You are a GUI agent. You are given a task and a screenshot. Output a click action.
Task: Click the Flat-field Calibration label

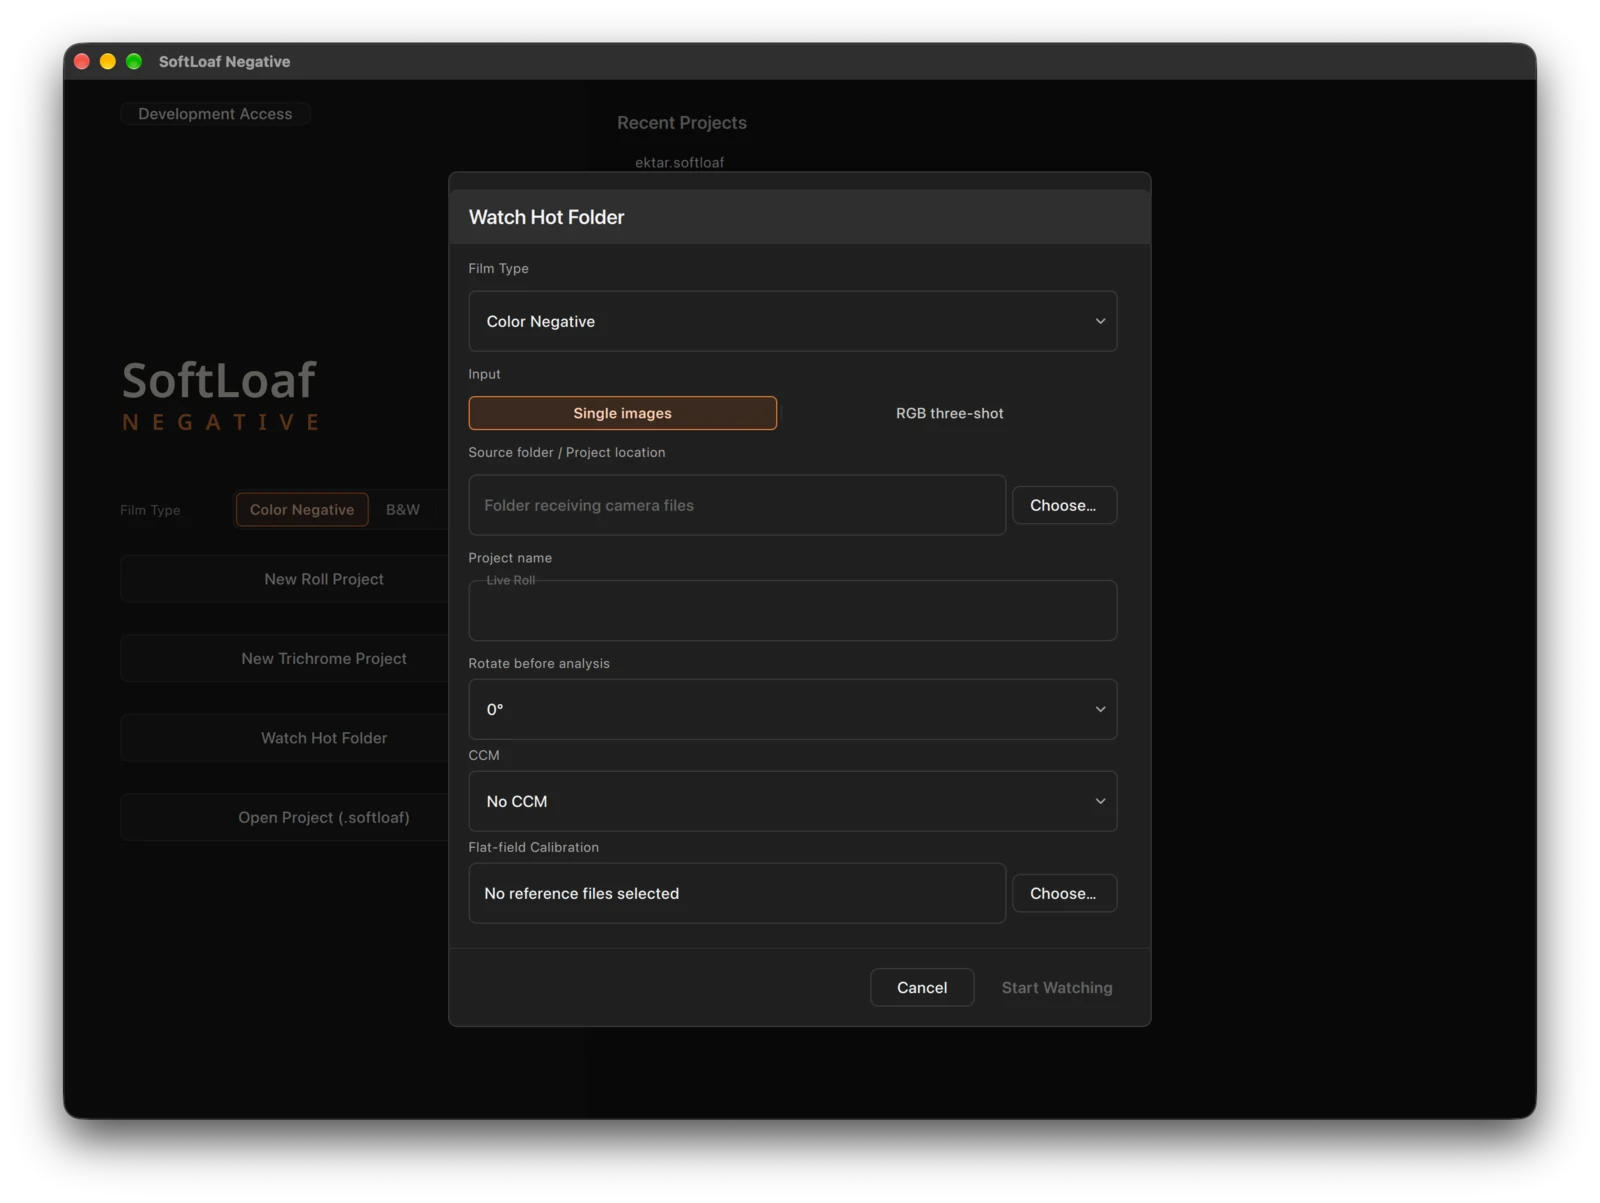click(x=533, y=847)
